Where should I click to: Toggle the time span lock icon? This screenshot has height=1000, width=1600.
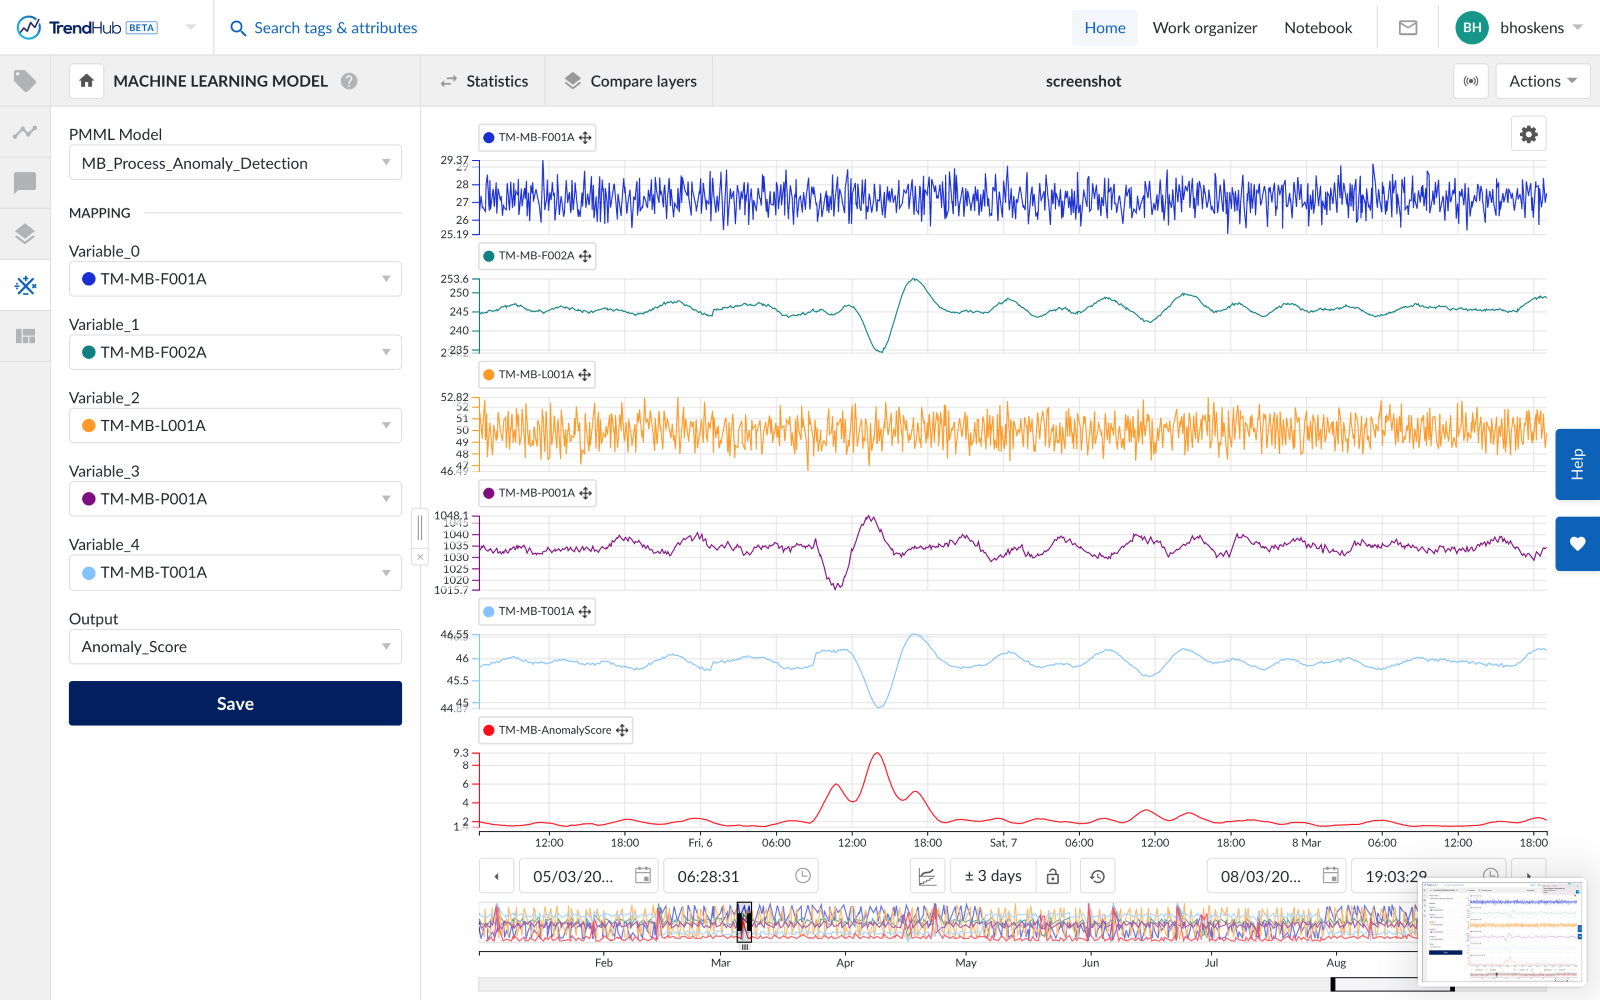(x=1053, y=876)
